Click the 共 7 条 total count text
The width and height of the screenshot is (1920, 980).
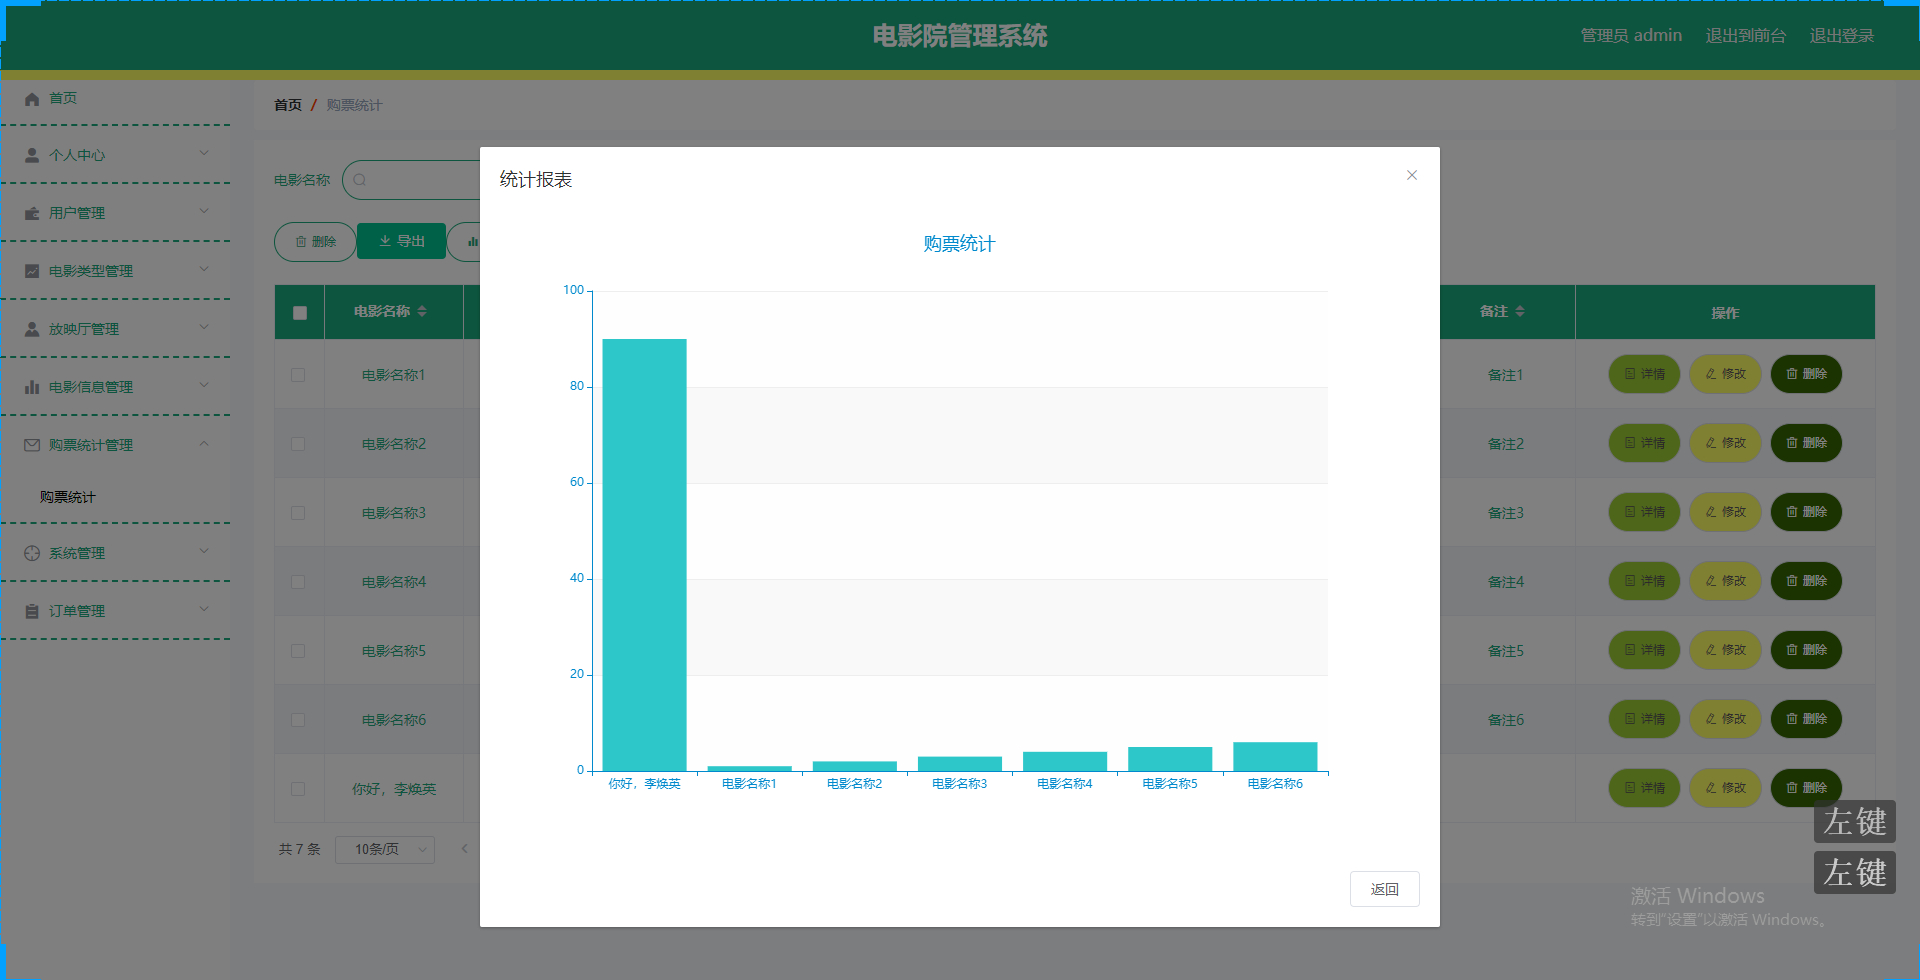(x=299, y=849)
